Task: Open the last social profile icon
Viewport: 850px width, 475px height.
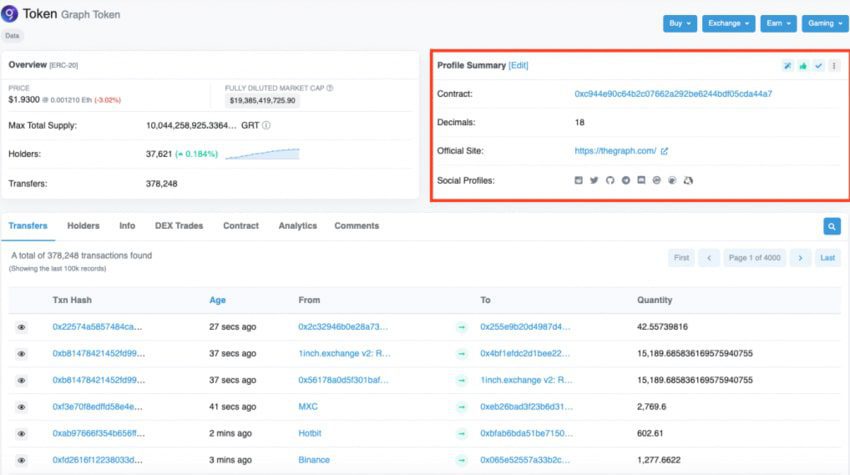Action: click(x=688, y=180)
